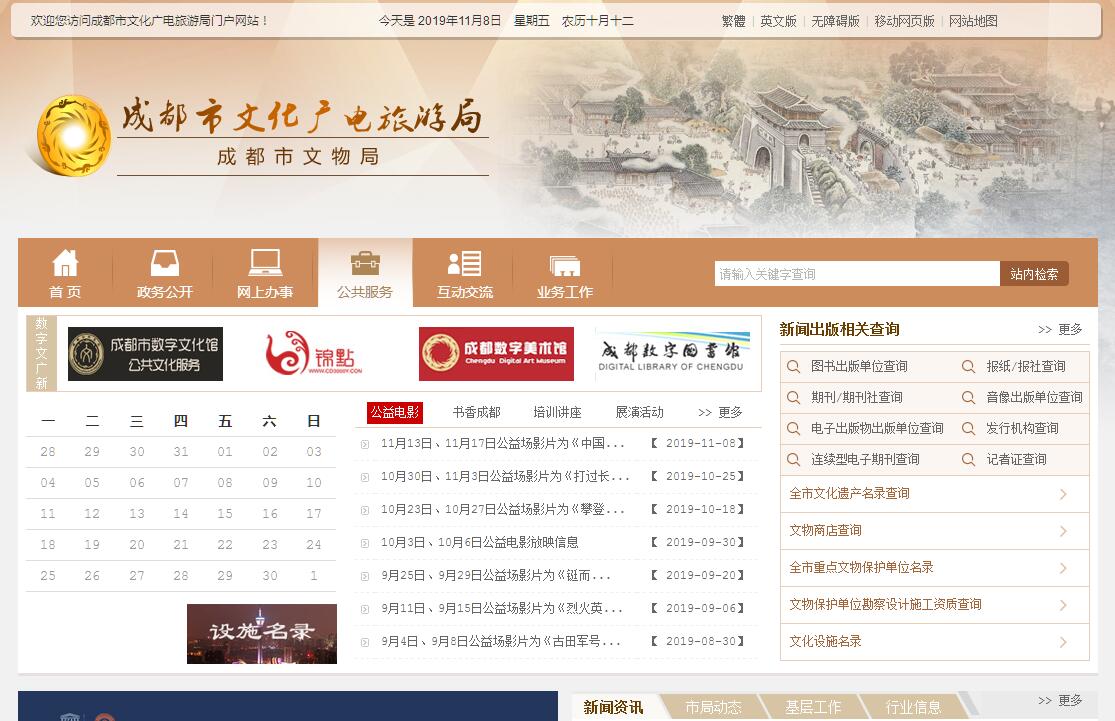
Task: Open 政务公开 inbox tray icon
Action: [x=165, y=263]
